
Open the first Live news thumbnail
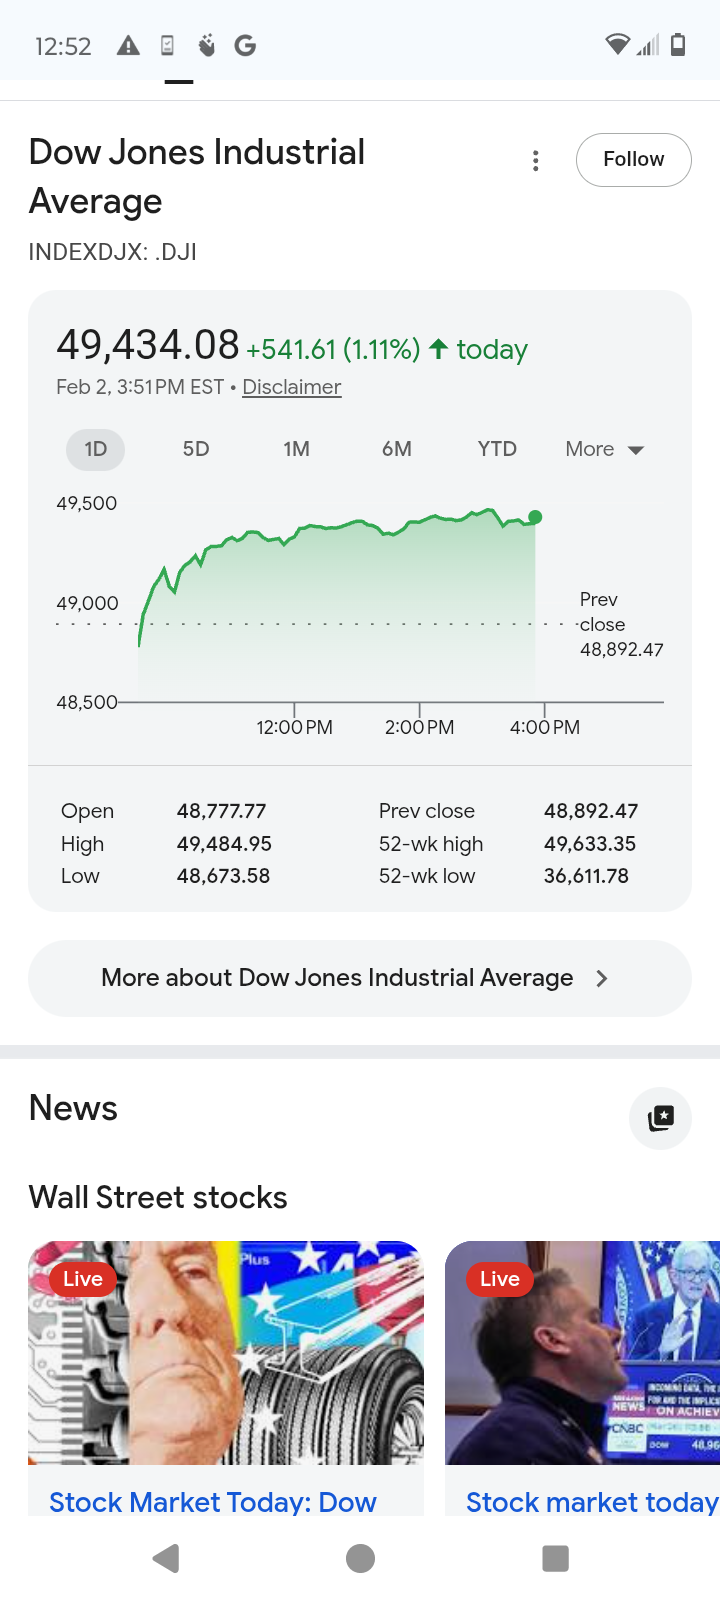tap(226, 1352)
